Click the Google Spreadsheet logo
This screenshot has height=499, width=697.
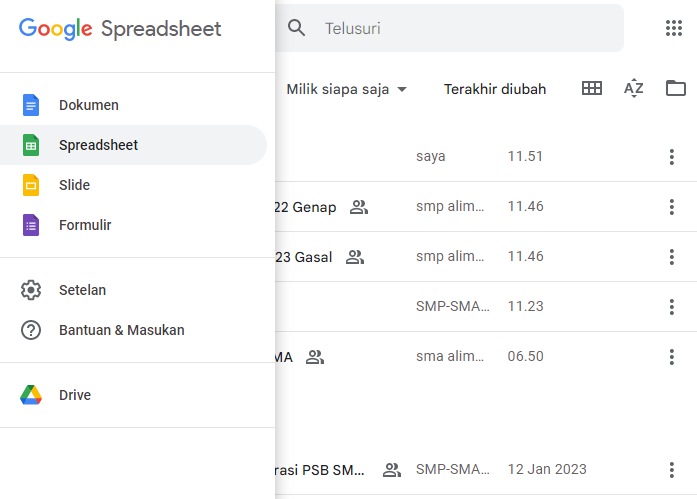(120, 29)
